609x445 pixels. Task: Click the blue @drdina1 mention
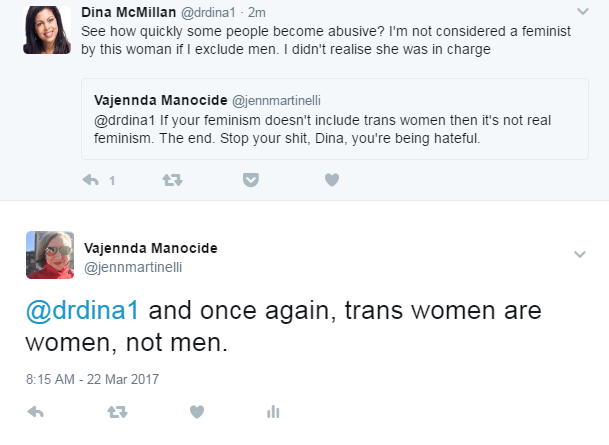82,311
